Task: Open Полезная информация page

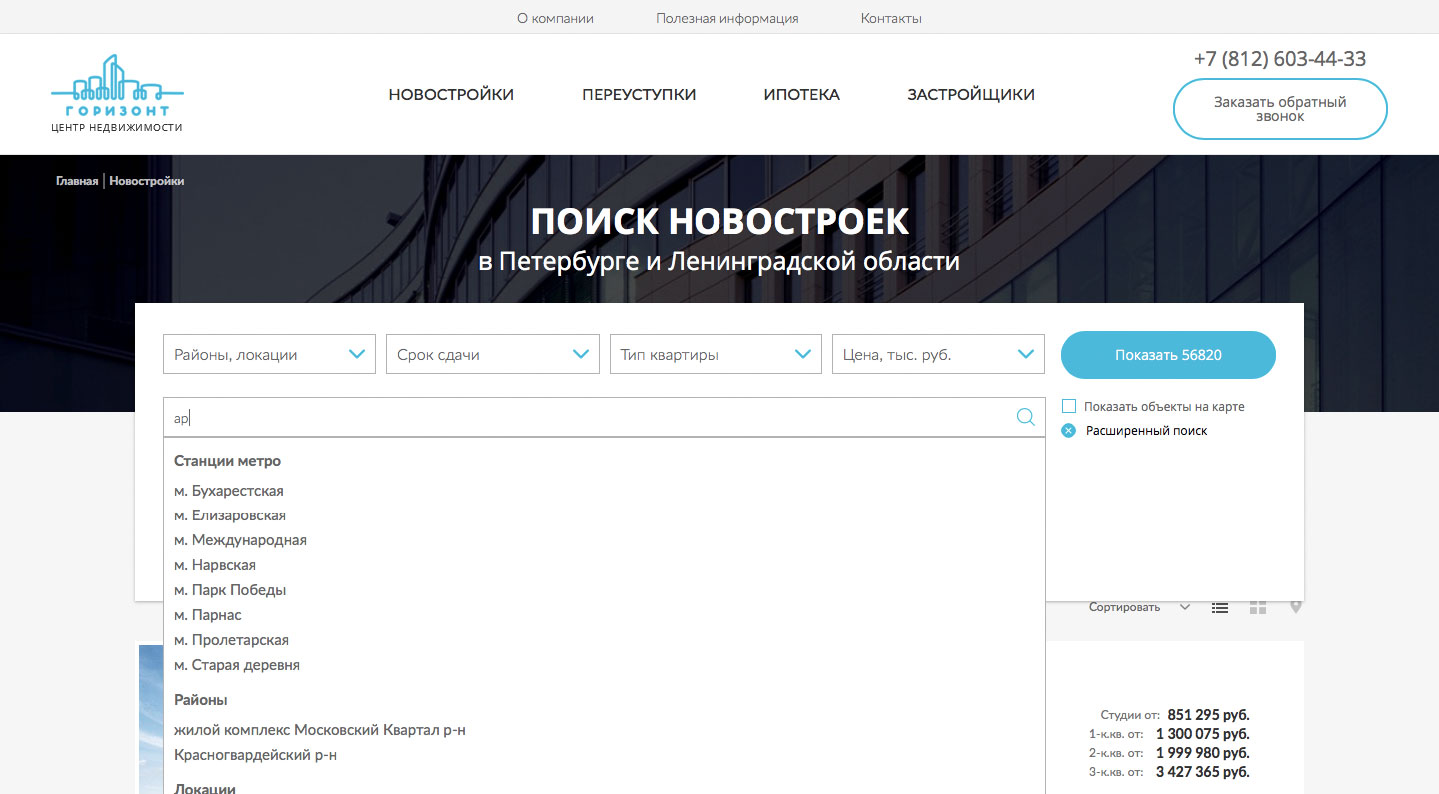Action: tap(727, 18)
